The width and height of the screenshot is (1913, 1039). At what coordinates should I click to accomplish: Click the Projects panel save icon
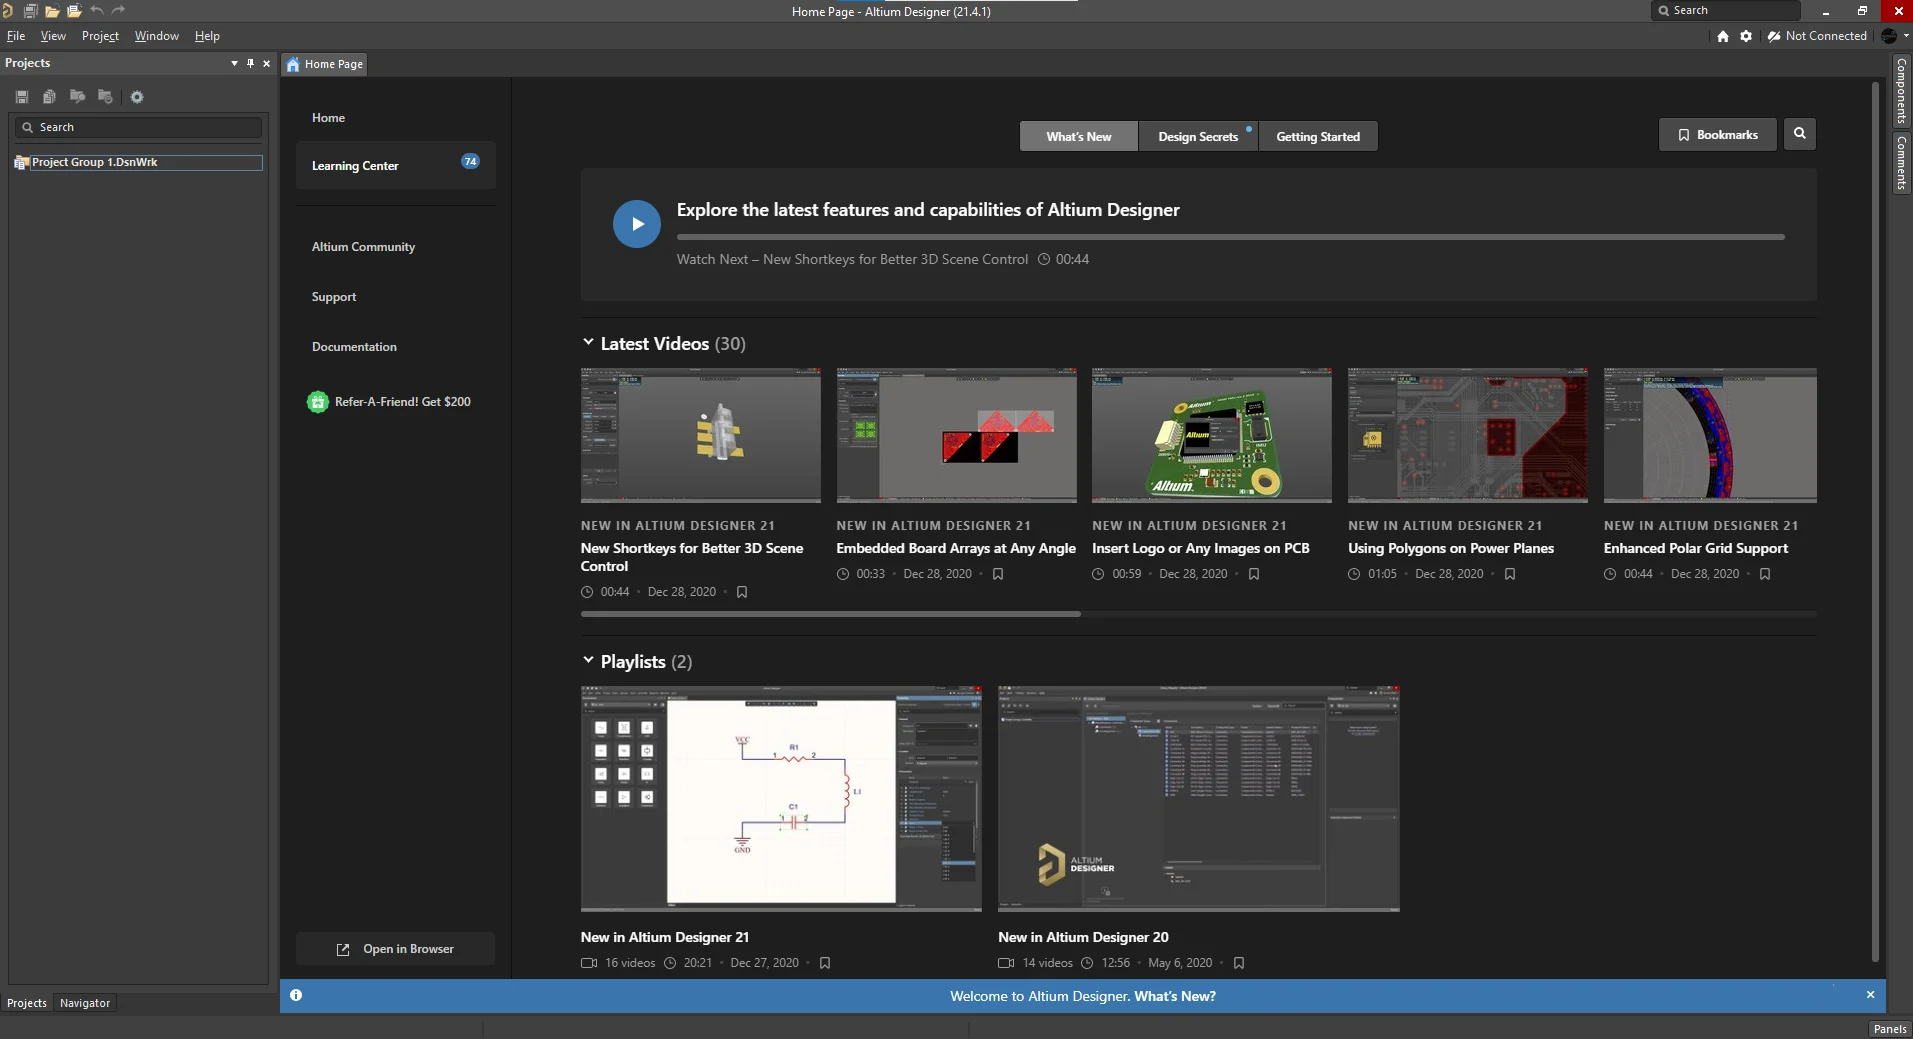click(x=22, y=97)
